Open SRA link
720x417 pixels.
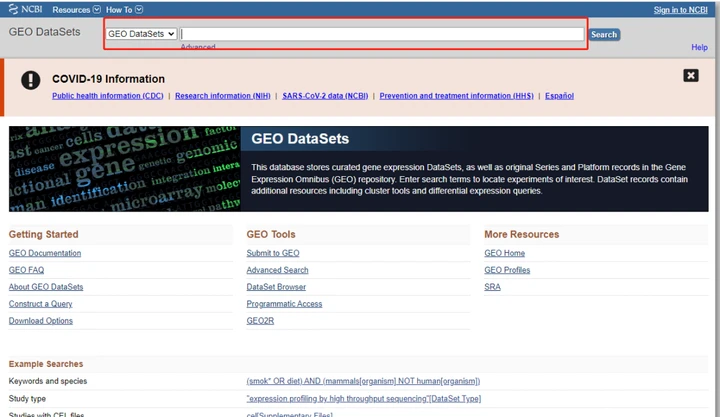tap(492, 287)
